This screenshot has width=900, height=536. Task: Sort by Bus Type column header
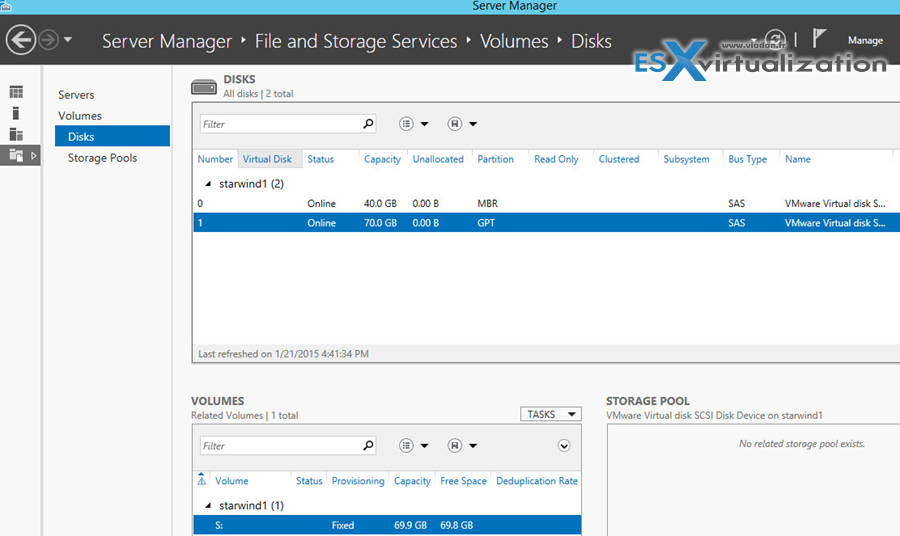pos(747,159)
